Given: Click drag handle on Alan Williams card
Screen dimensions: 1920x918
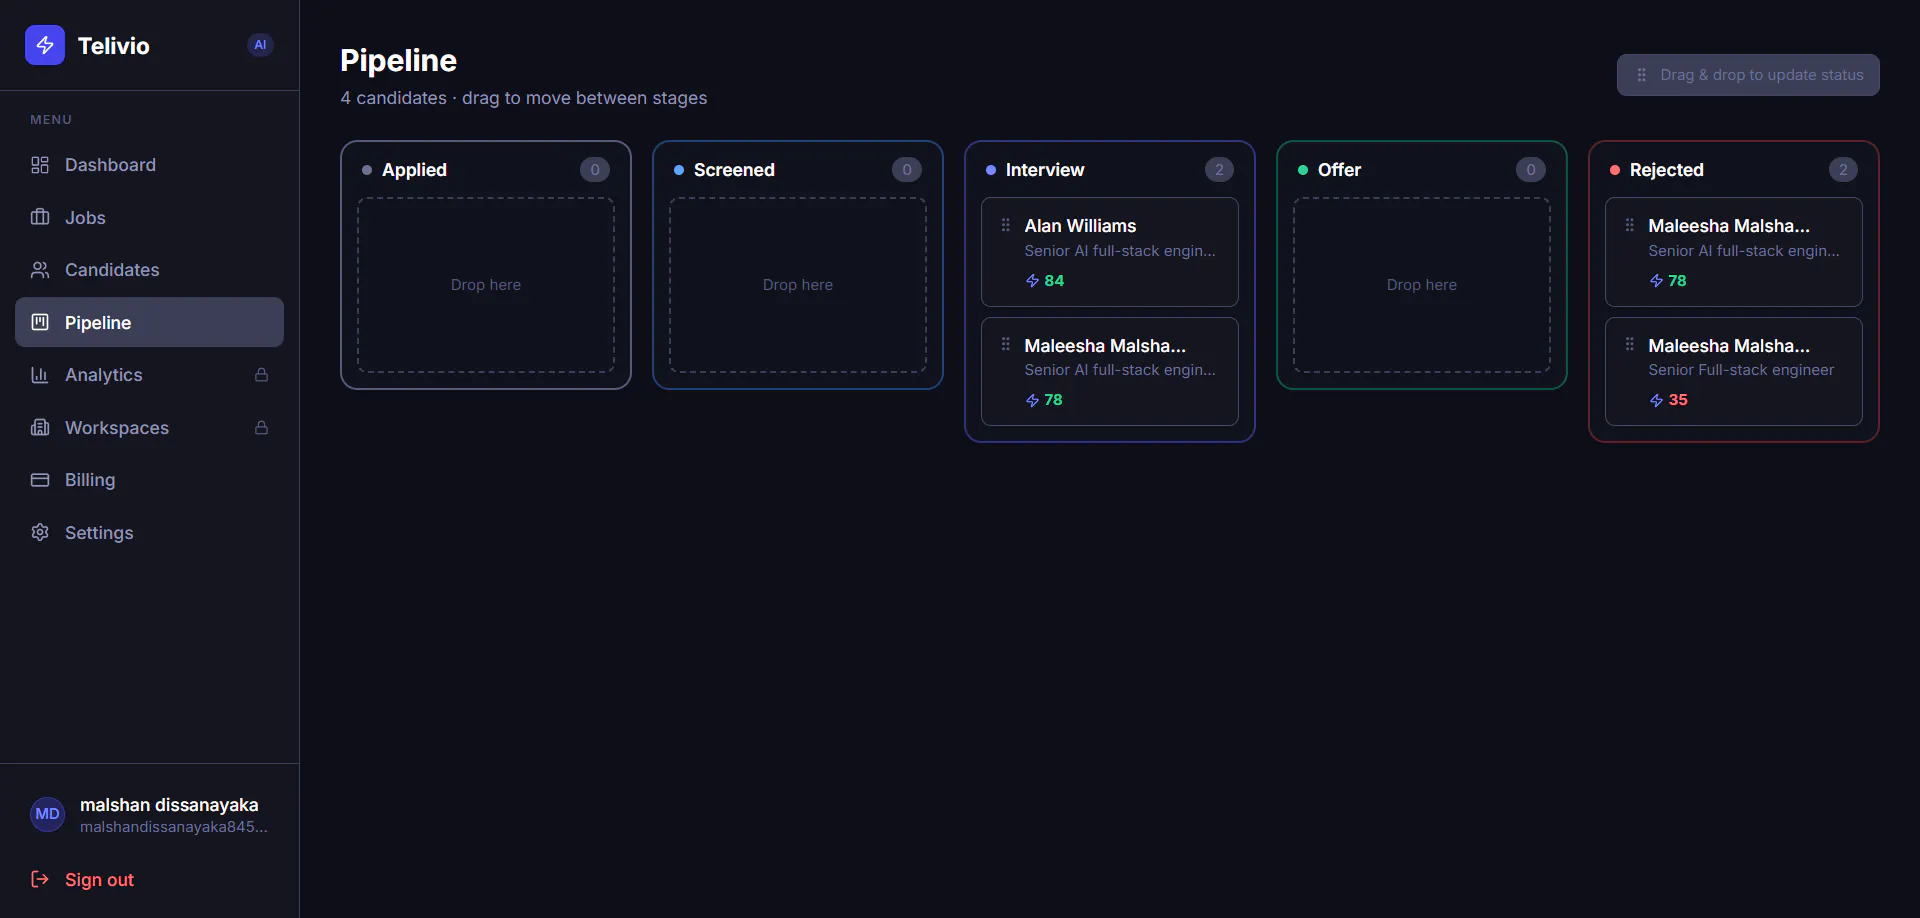Looking at the screenshot, I should pyautogui.click(x=1006, y=225).
